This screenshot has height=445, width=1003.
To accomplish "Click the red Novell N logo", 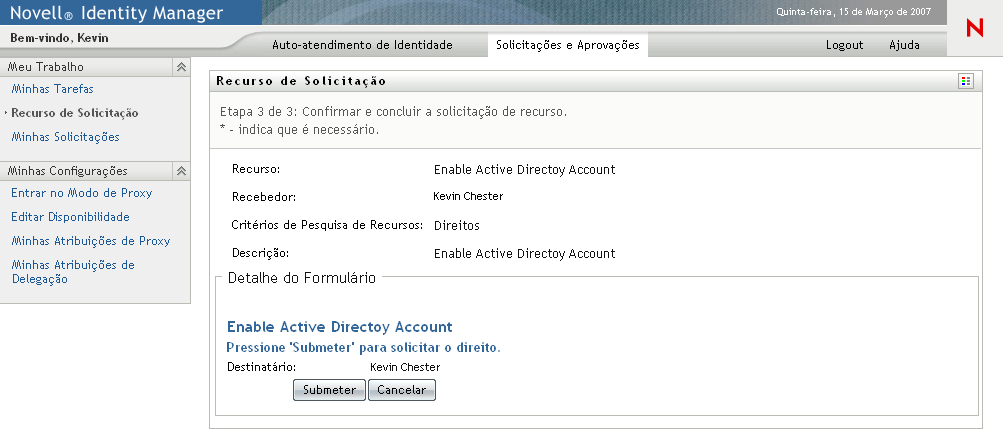I will (975, 30).
